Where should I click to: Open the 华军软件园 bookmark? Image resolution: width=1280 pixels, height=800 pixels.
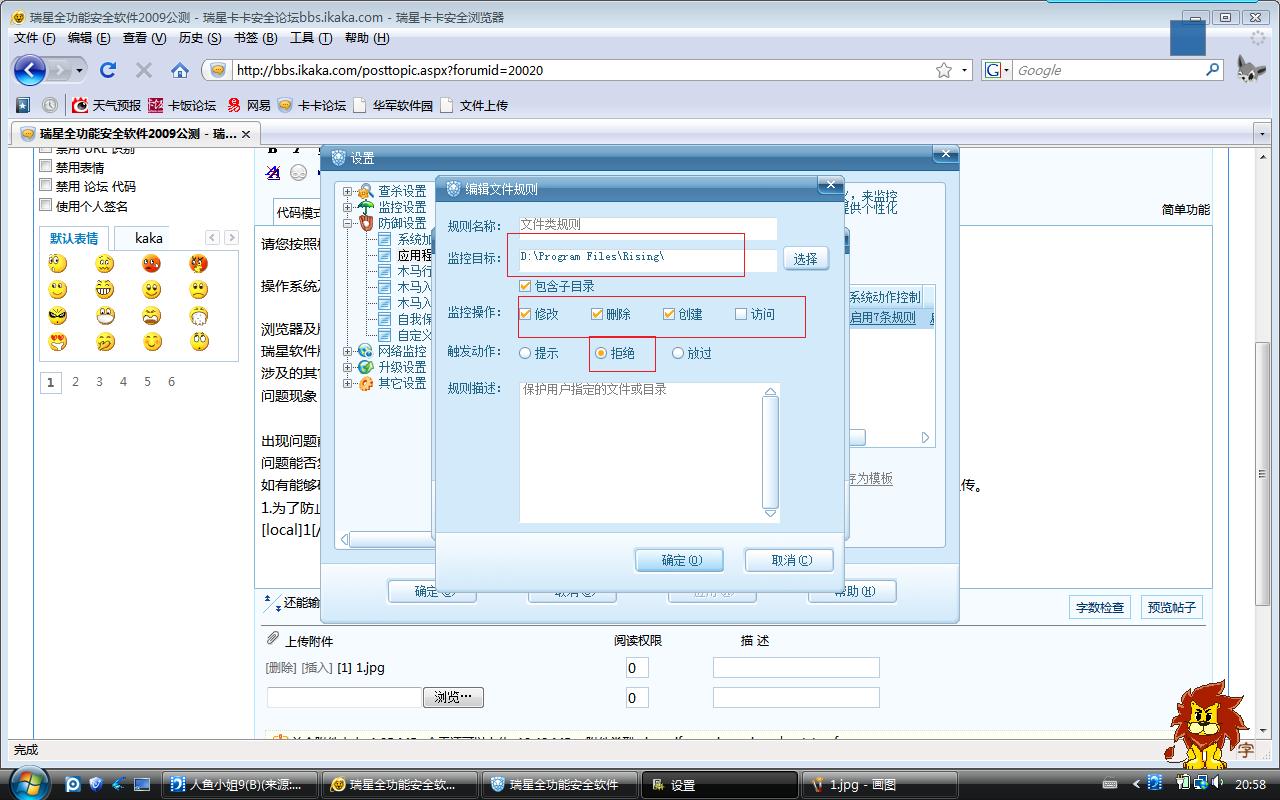click(393, 105)
